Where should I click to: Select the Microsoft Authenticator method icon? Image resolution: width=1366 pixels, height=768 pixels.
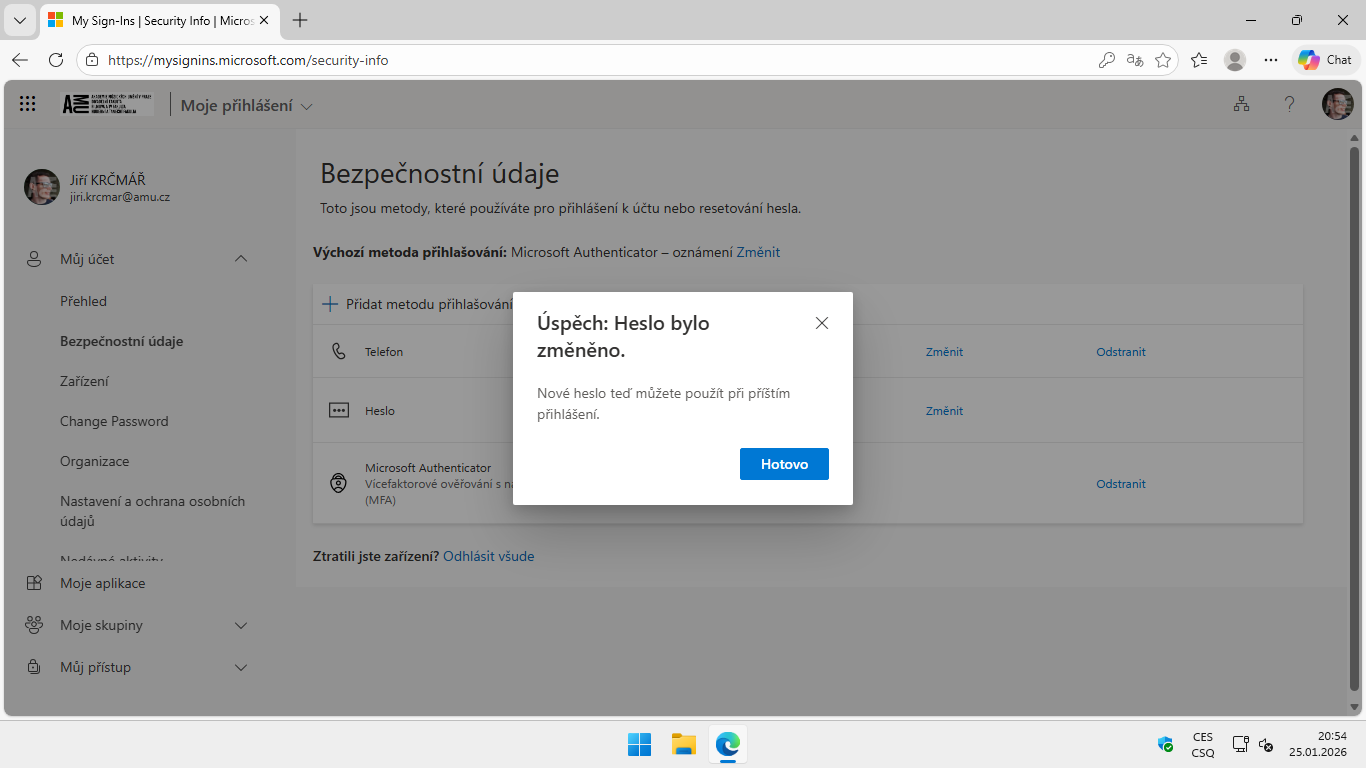tap(336, 483)
